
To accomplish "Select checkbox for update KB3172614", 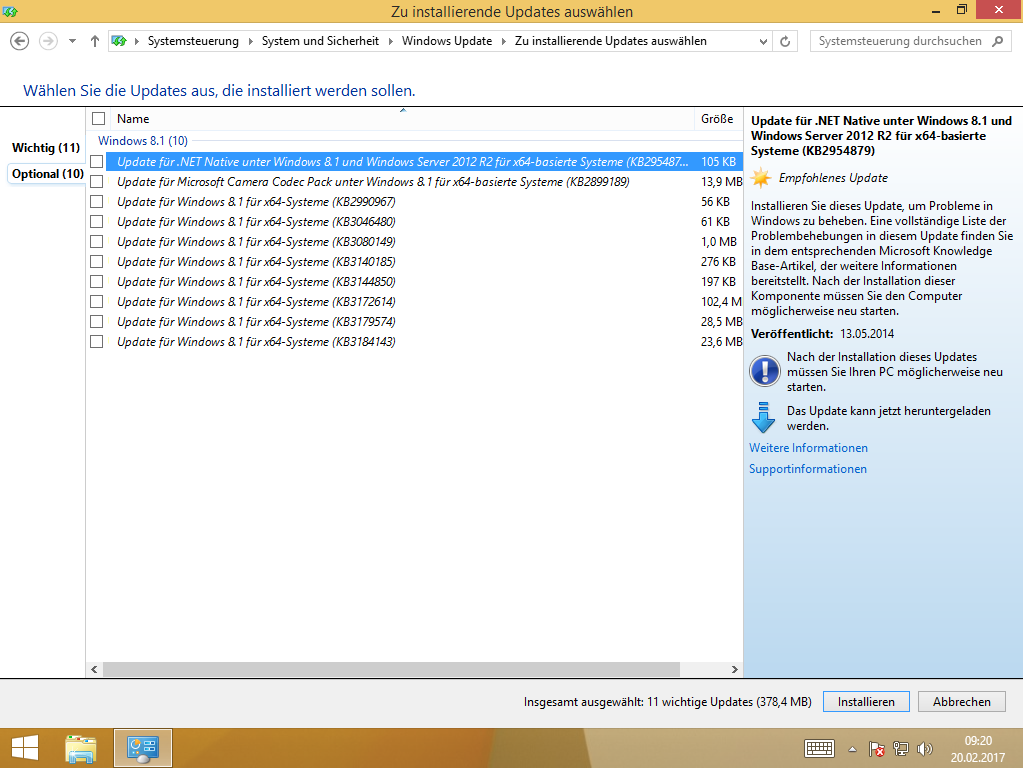I will pyautogui.click(x=97, y=301).
